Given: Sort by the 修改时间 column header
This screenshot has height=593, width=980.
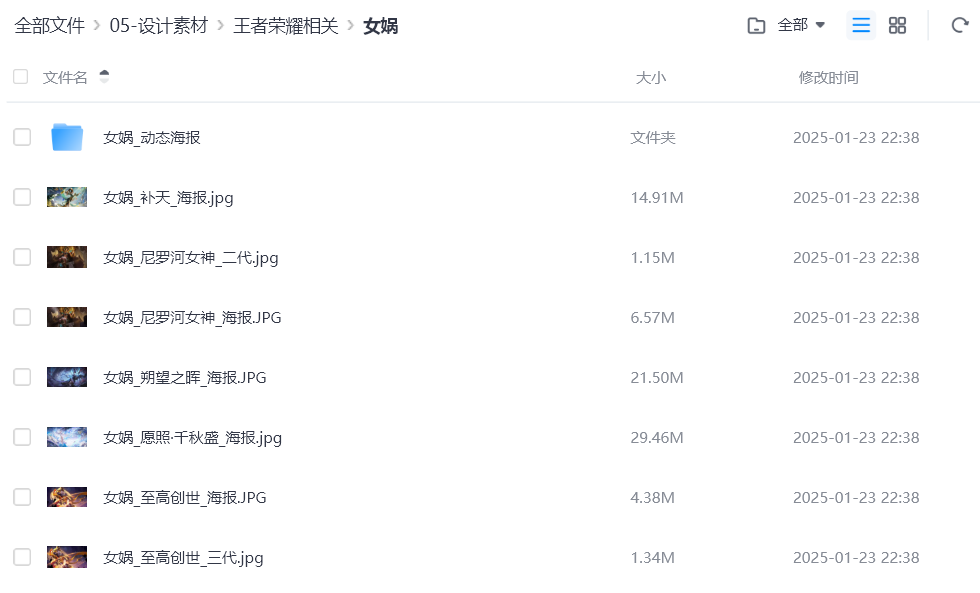Looking at the screenshot, I should [828, 77].
